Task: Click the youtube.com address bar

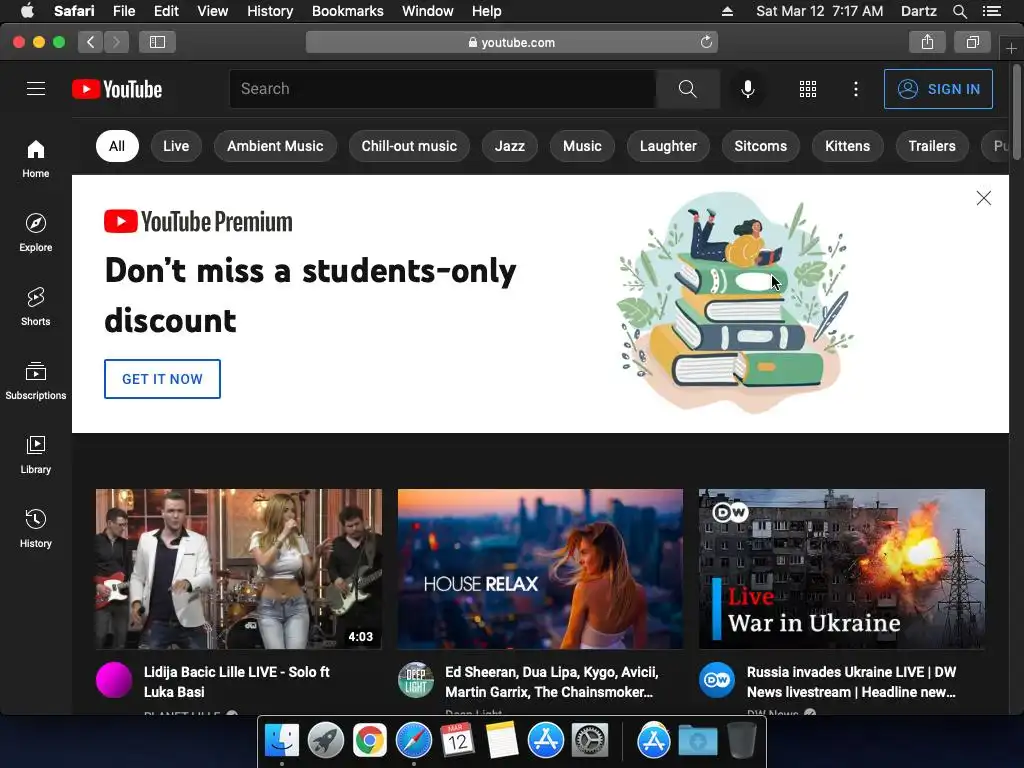Action: coord(511,42)
